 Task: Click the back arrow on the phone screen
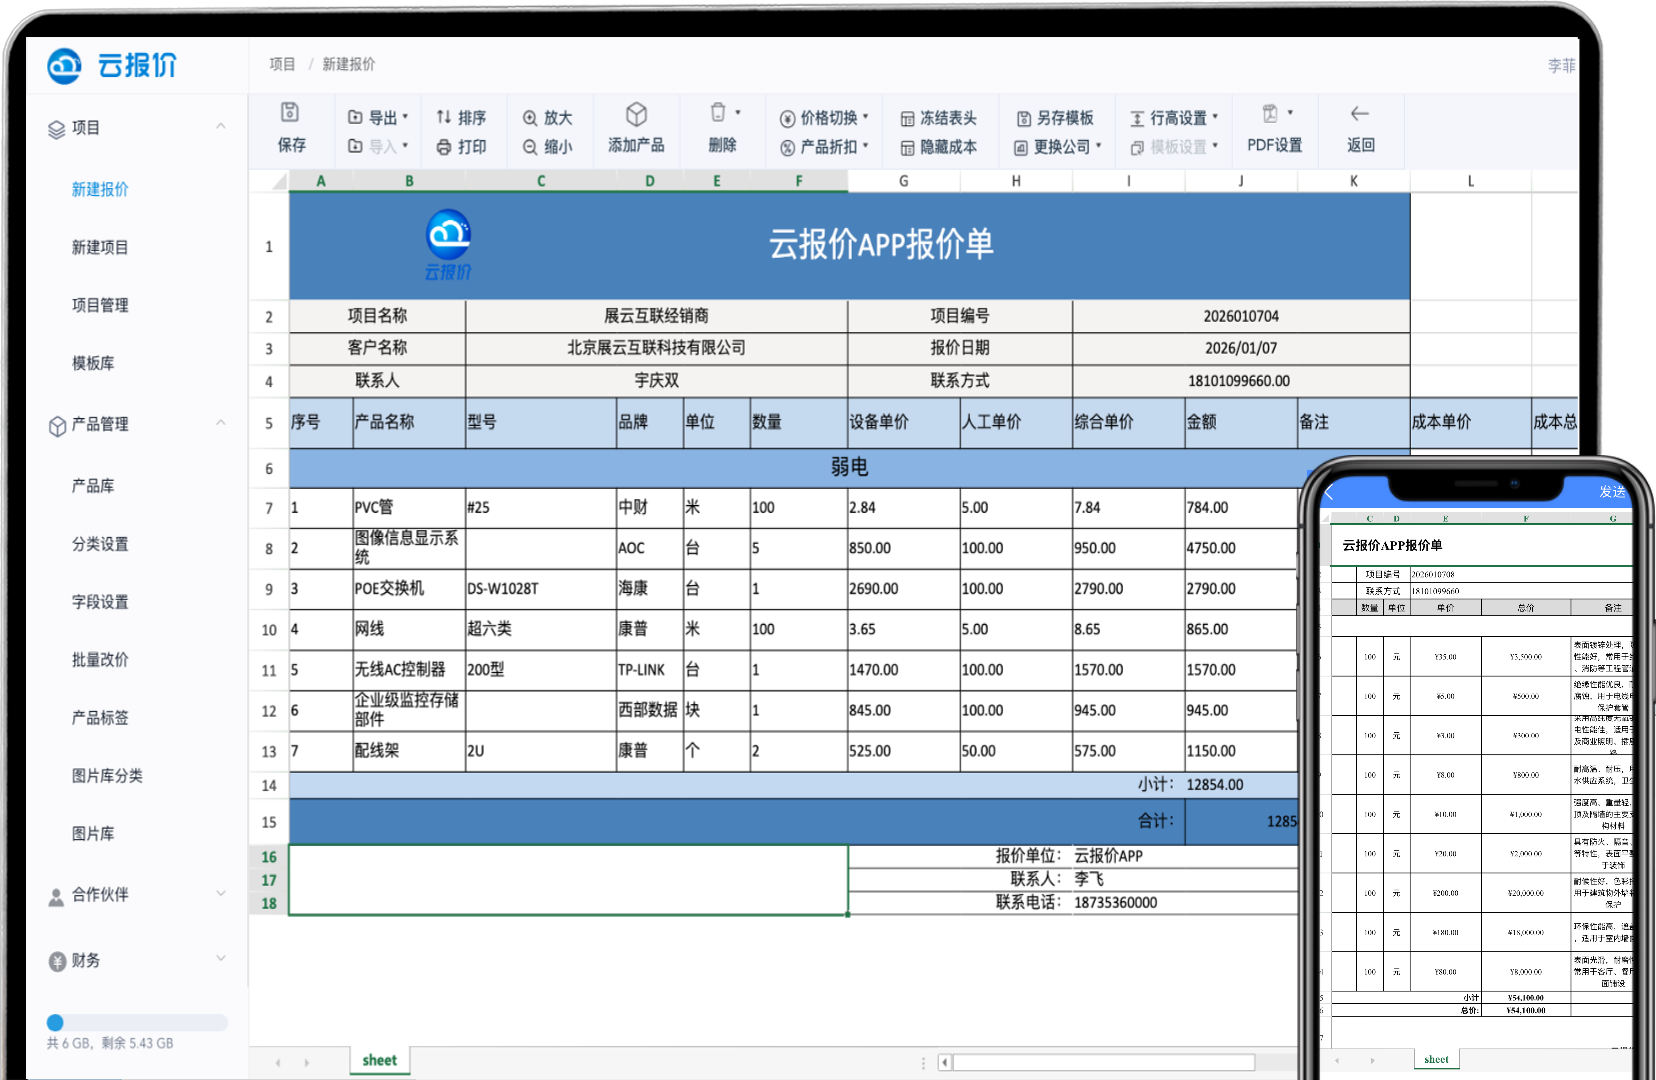coord(1329,492)
